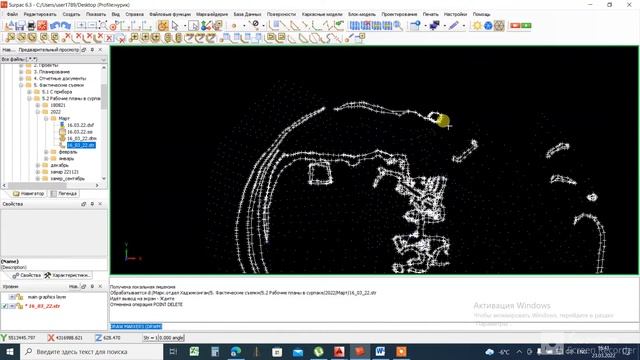The image size is (640, 360).
Task: Toggle the checkbox for layer 16_03_22.str
Action: (x=4, y=306)
